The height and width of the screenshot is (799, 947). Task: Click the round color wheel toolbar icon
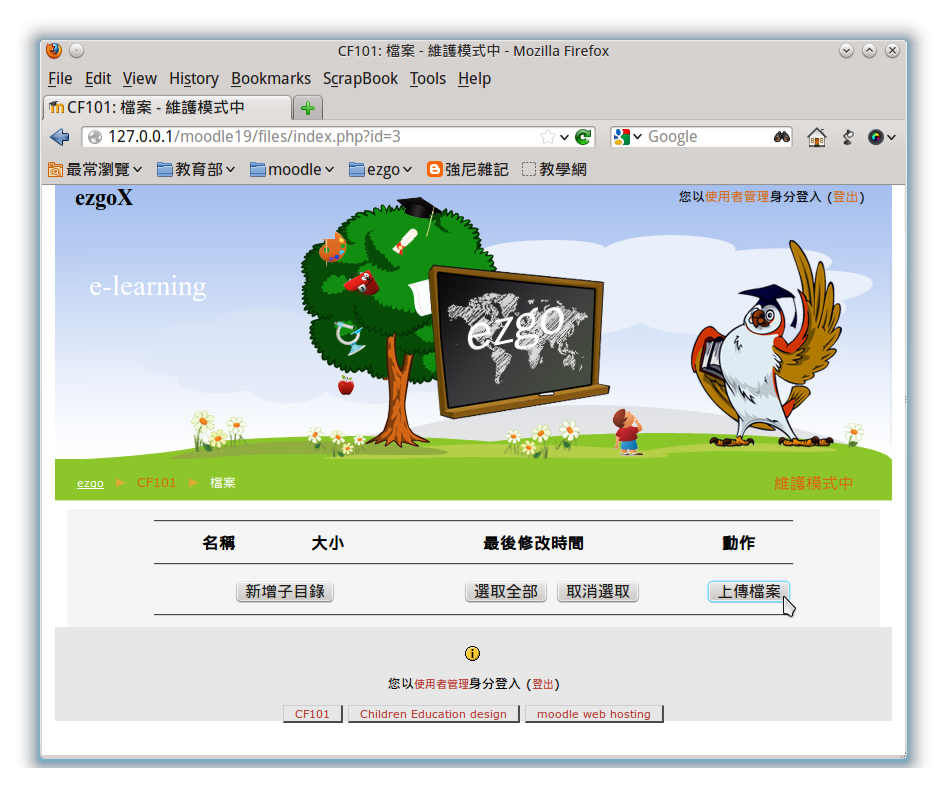click(875, 137)
